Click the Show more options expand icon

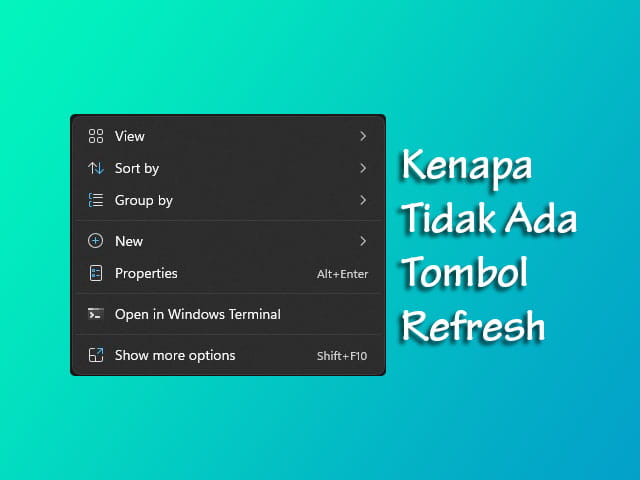pos(96,355)
